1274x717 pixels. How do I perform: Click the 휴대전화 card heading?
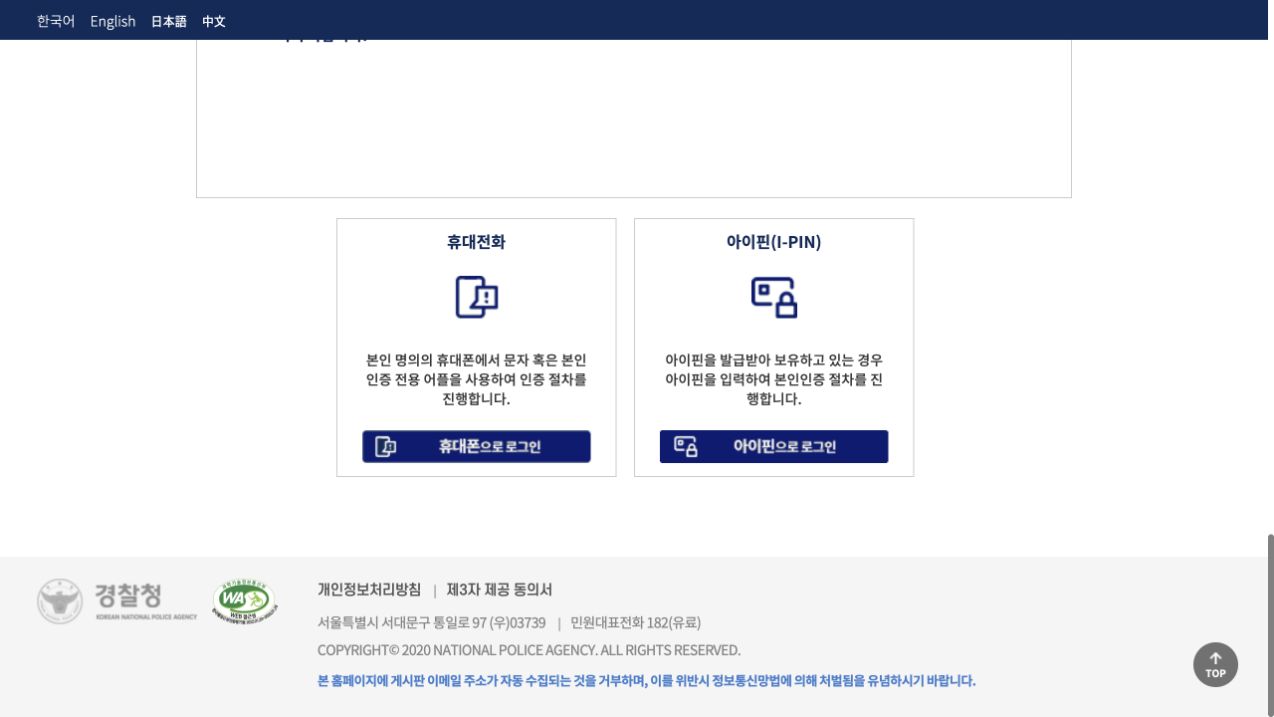[x=476, y=242]
